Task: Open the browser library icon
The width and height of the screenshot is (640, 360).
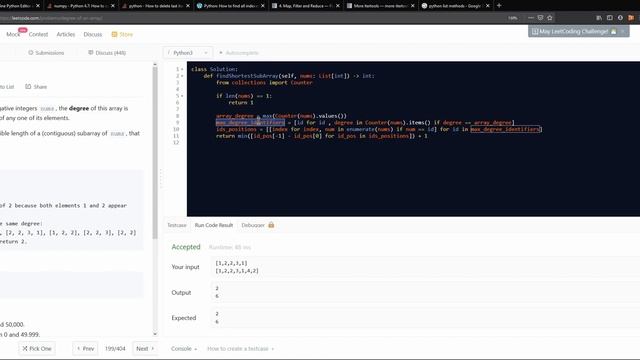Action: (599, 18)
